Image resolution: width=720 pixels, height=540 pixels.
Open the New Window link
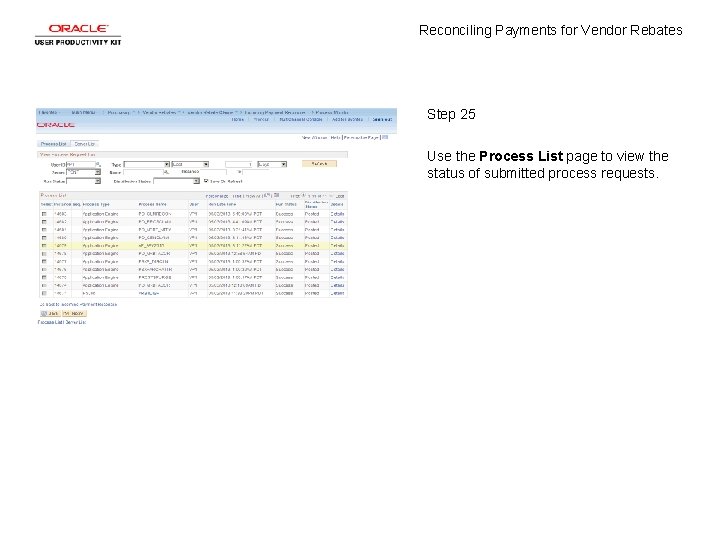click(315, 137)
